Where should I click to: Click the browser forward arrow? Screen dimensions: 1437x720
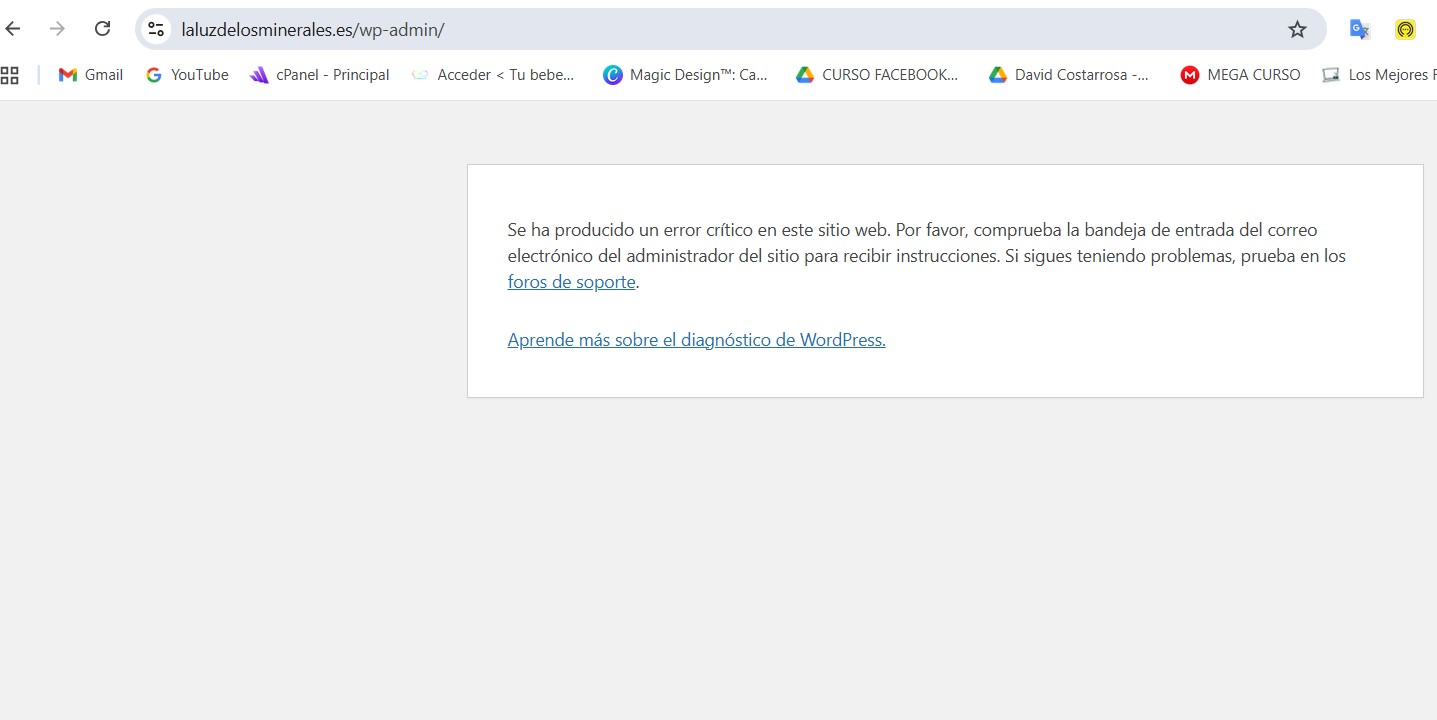click(x=57, y=29)
